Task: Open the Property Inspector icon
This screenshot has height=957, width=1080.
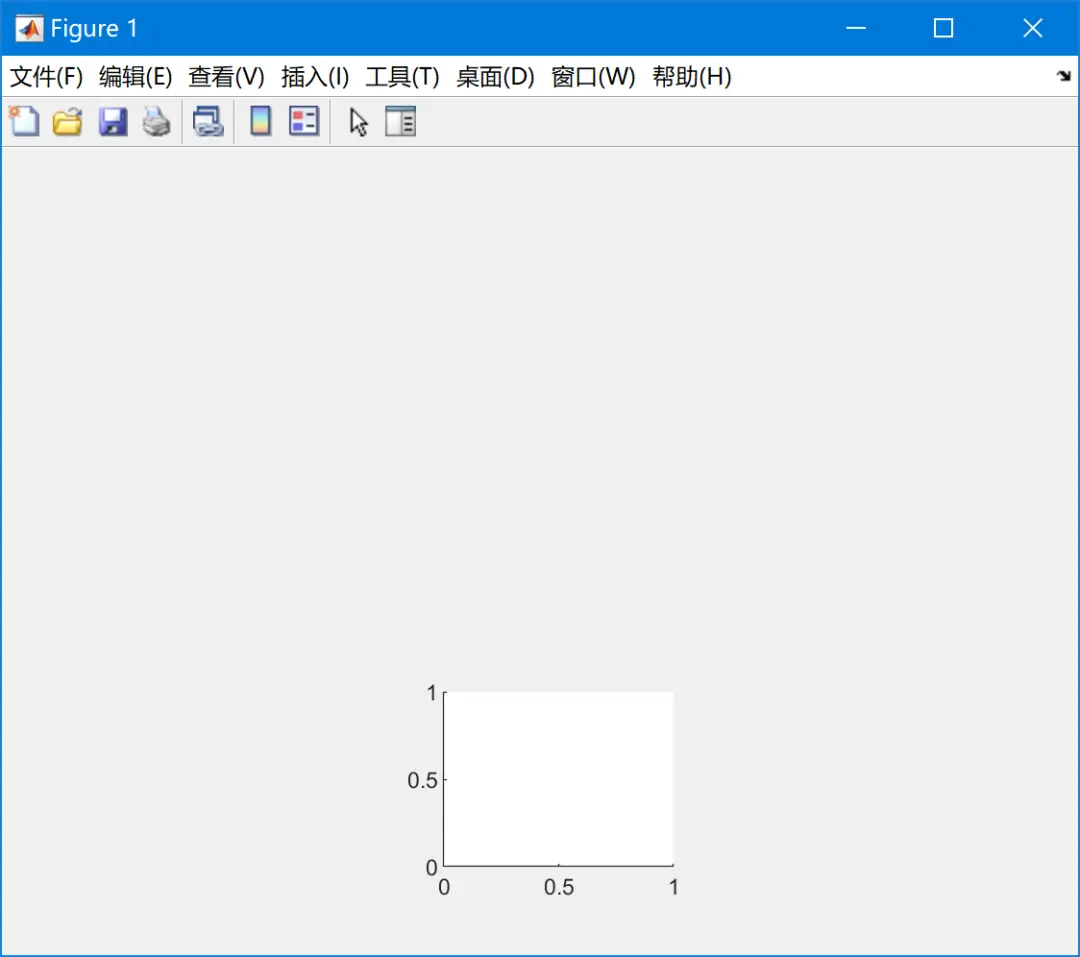Action: [400, 122]
